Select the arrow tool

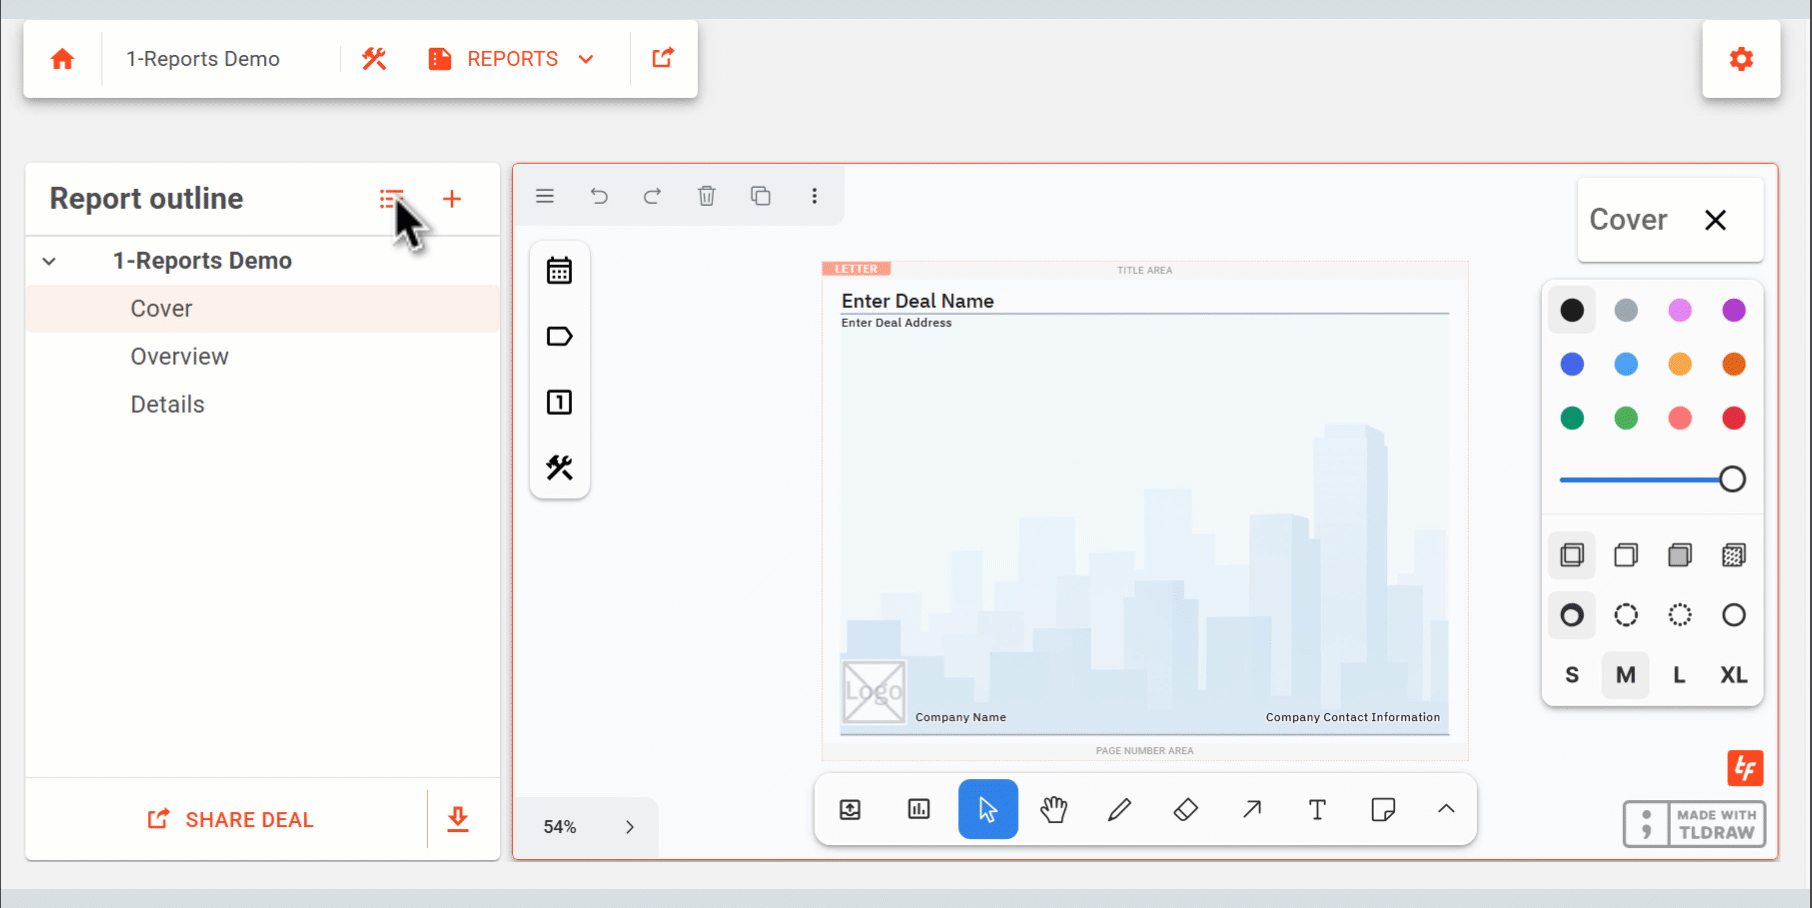(x=1252, y=810)
